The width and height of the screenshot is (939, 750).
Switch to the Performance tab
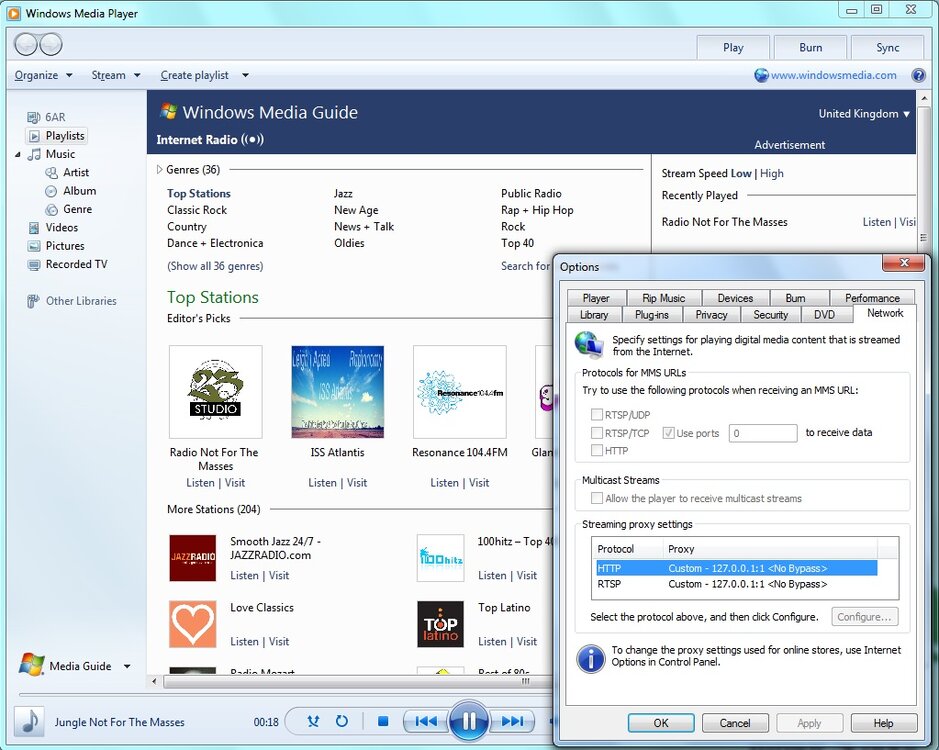click(872, 298)
